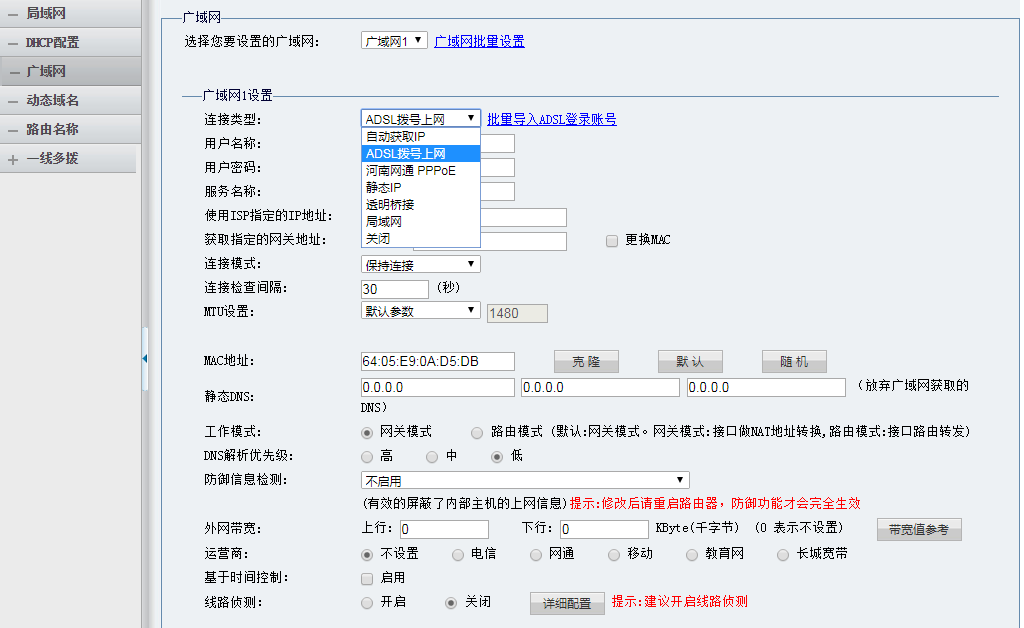The image size is (1024, 628).
Task: Open the 广域网1 selector dropdown
Action: click(x=394, y=41)
